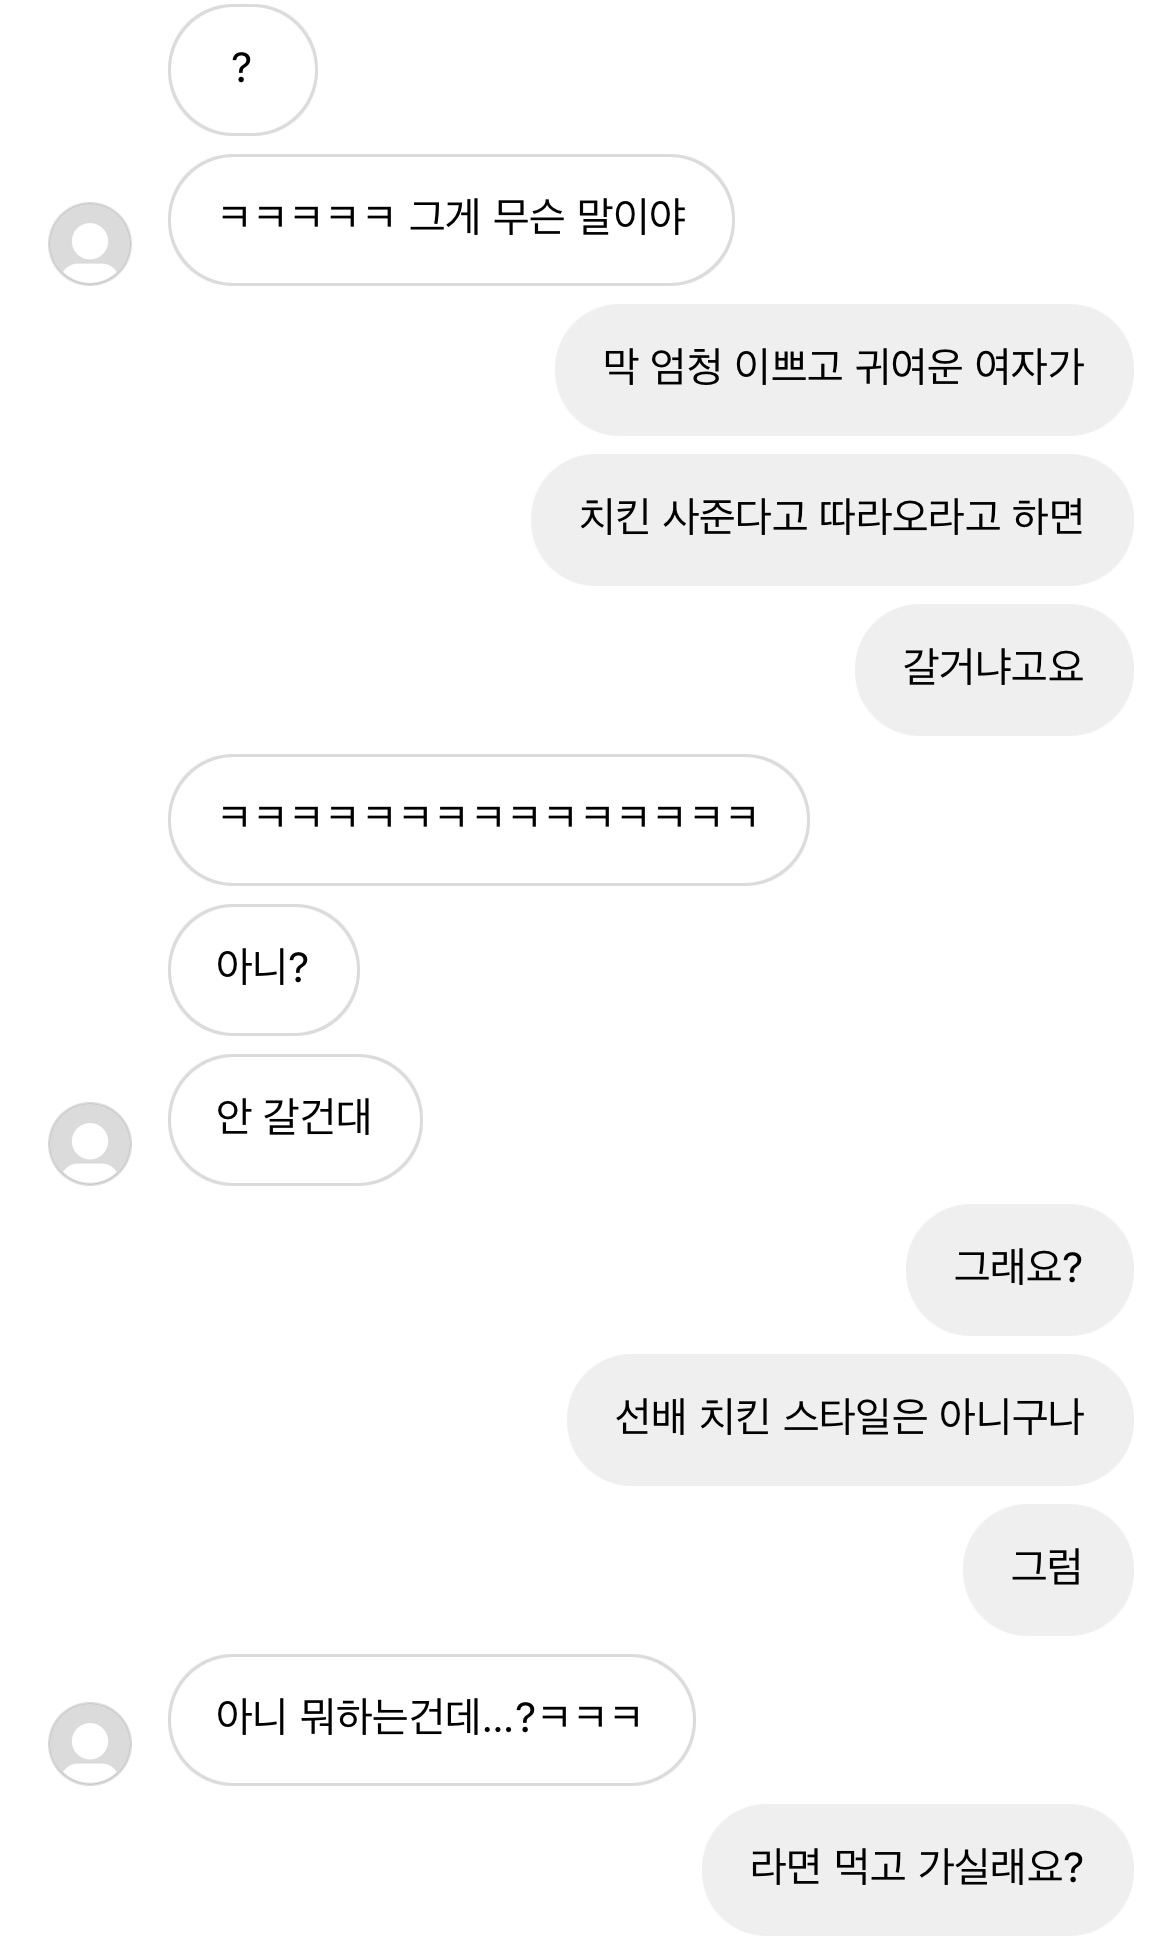
Task: Tap avatar beside '아니 뭐하는건데...?' message
Action: point(90,1744)
